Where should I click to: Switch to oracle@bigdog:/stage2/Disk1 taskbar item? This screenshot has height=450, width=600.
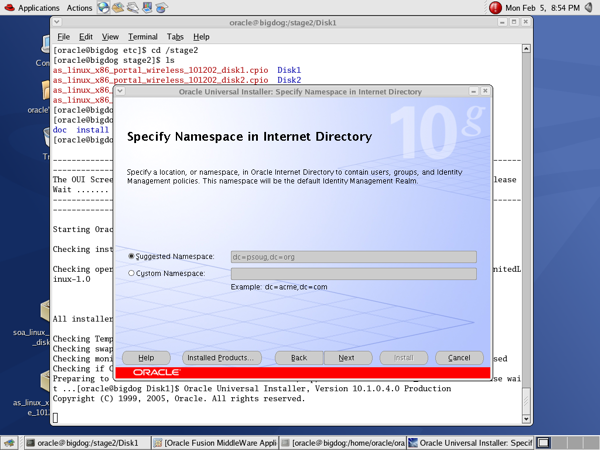(x=87, y=443)
